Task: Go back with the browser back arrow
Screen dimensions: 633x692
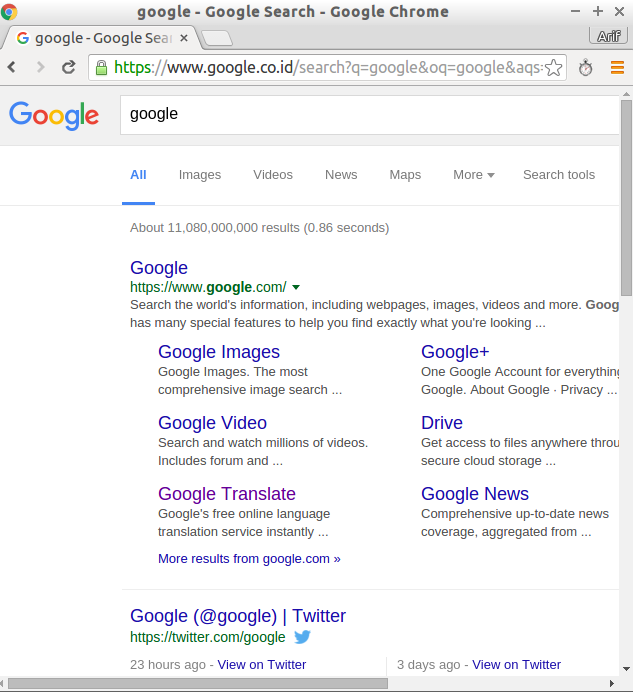Action: (12, 67)
